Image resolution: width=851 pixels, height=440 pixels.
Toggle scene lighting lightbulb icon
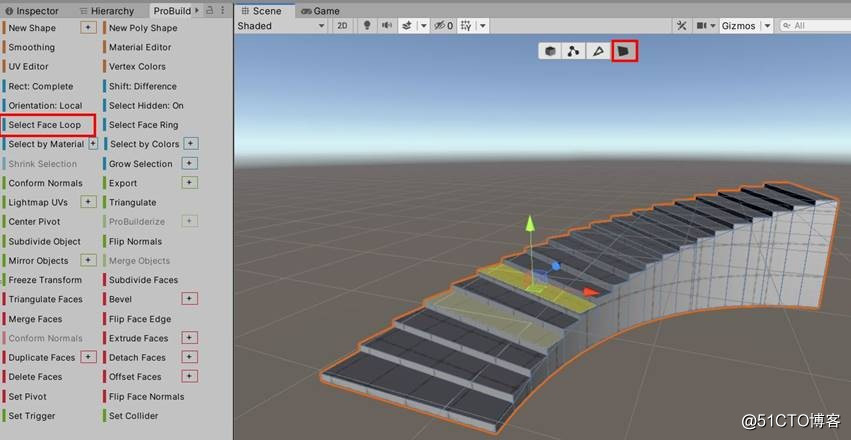[x=367, y=25]
